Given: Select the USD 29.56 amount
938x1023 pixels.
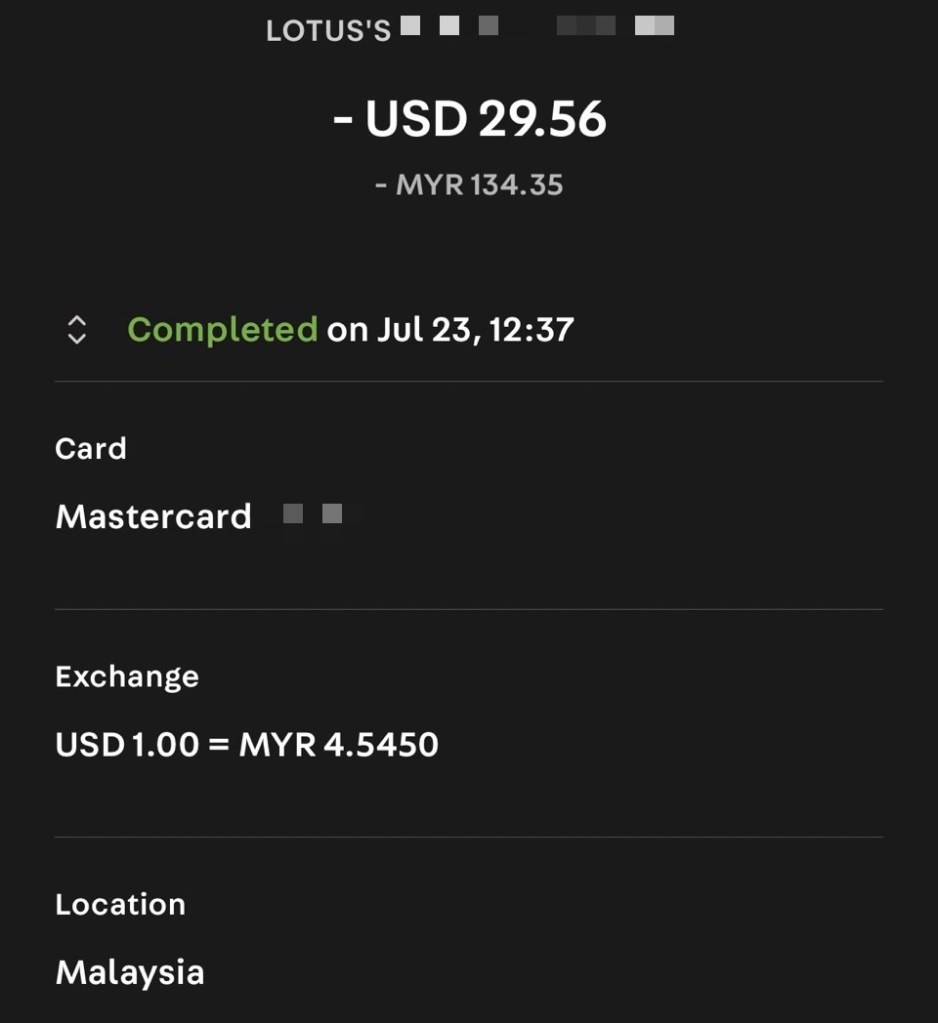Looking at the screenshot, I should click(486, 120).
